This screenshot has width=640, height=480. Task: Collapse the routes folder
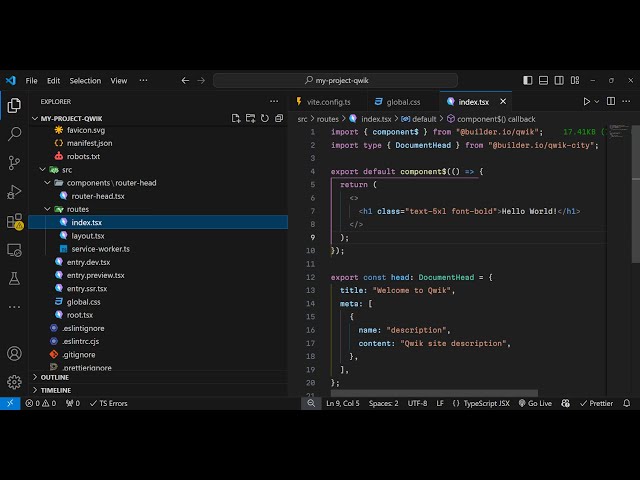77,209
